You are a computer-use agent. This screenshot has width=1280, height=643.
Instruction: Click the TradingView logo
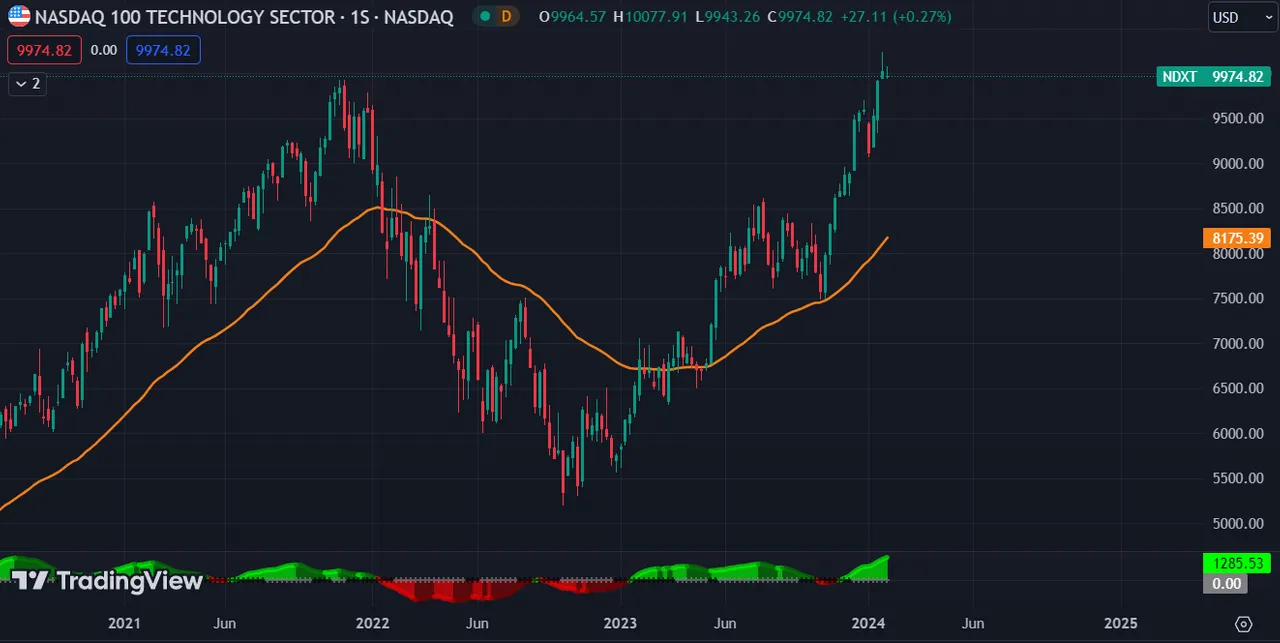pos(107,581)
